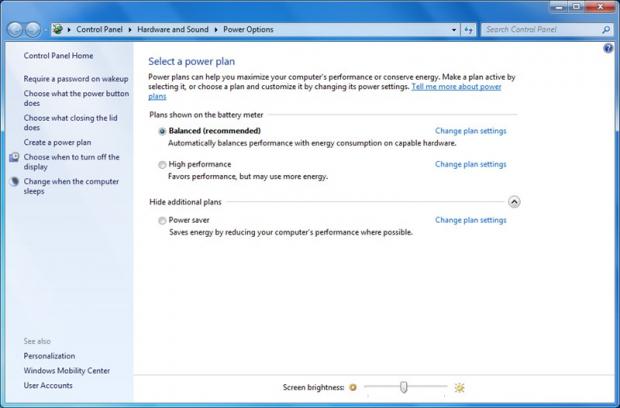The height and width of the screenshot is (408, 620).
Task: Click the screen brightness slider handle
Action: (x=403, y=387)
